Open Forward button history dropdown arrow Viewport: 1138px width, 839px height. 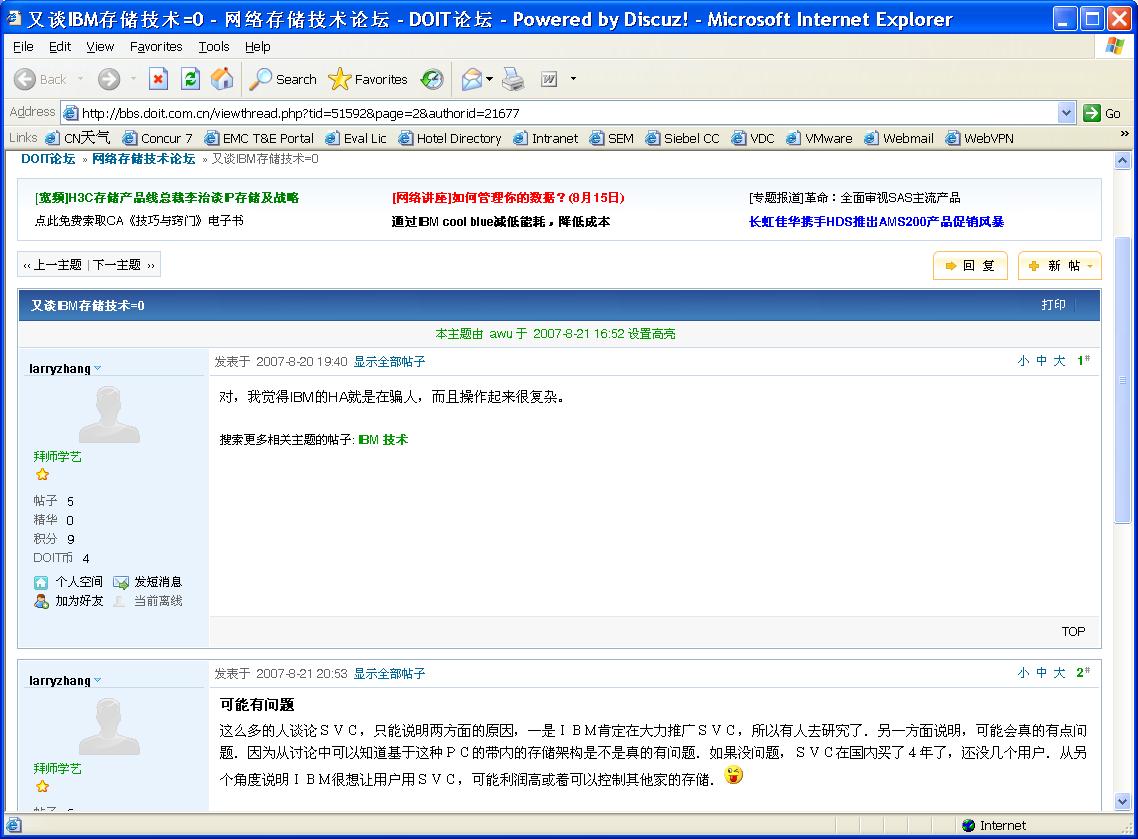133,78
